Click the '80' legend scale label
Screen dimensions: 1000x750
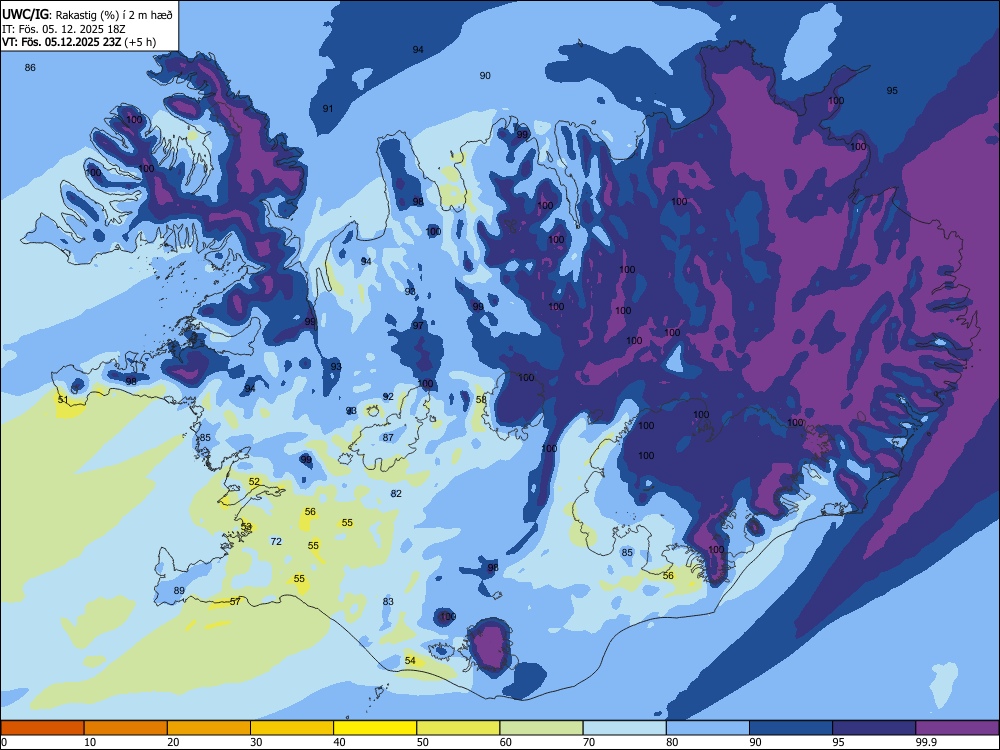tap(672, 742)
